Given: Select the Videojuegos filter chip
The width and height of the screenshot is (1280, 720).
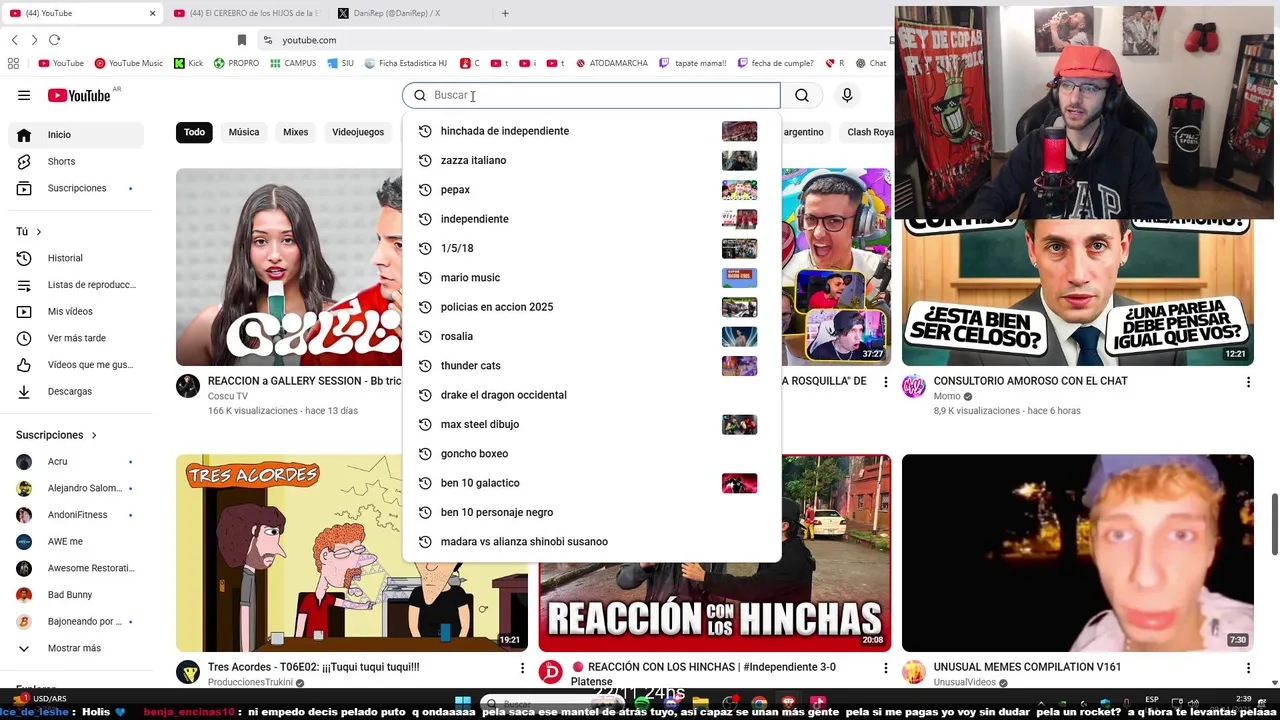Looking at the screenshot, I should click(358, 132).
